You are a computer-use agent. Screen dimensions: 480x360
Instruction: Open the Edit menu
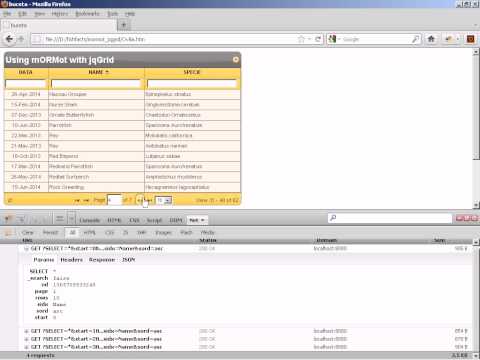(x=22, y=14)
